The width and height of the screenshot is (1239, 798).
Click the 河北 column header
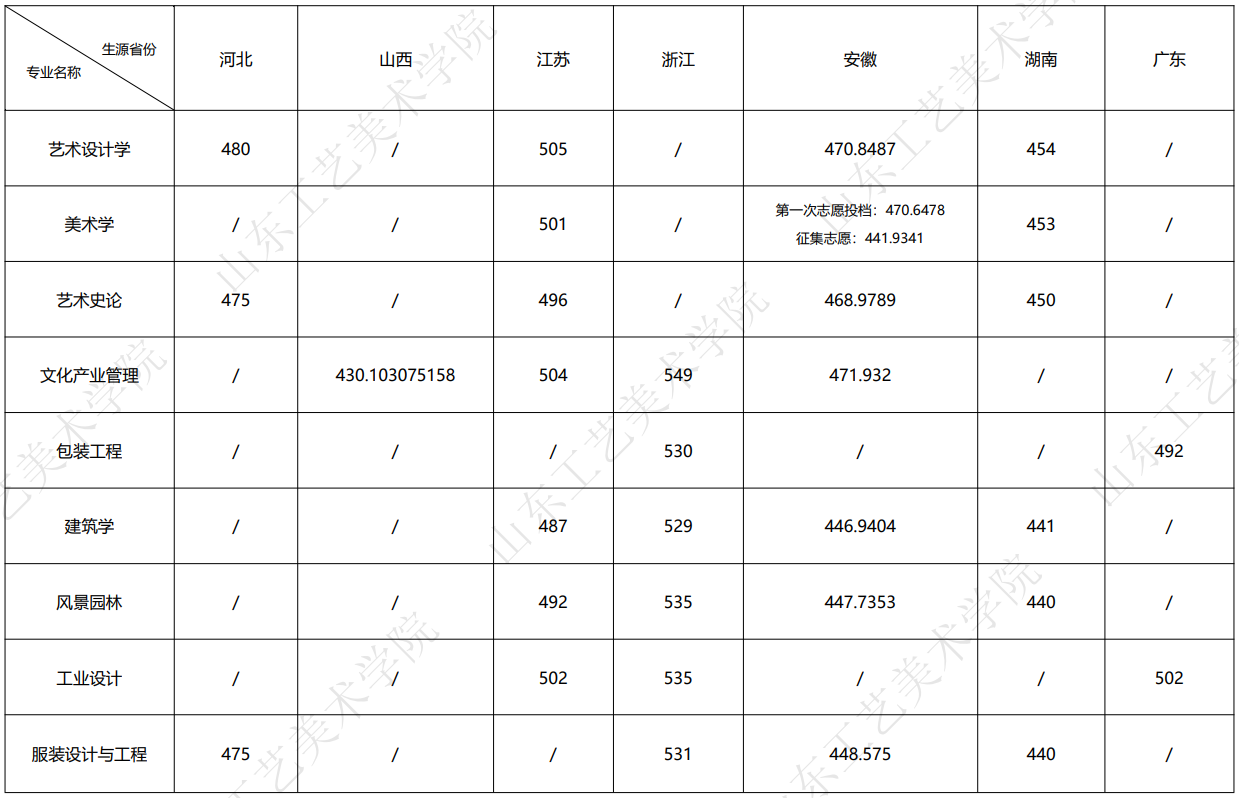point(236,60)
